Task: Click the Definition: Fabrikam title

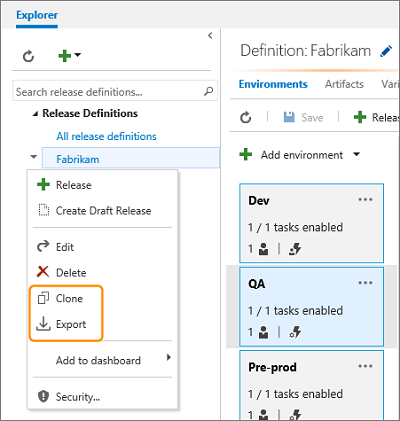Action: click(x=305, y=51)
